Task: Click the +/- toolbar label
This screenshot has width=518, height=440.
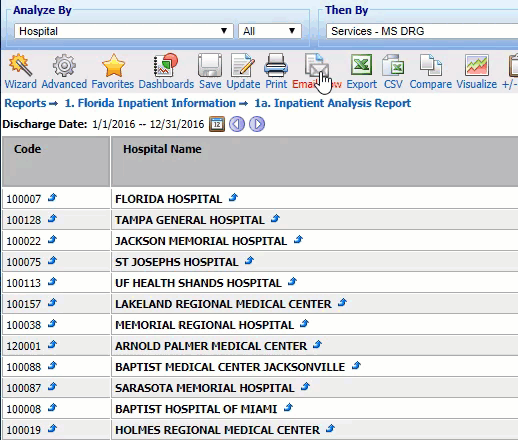Action: [510, 84]
